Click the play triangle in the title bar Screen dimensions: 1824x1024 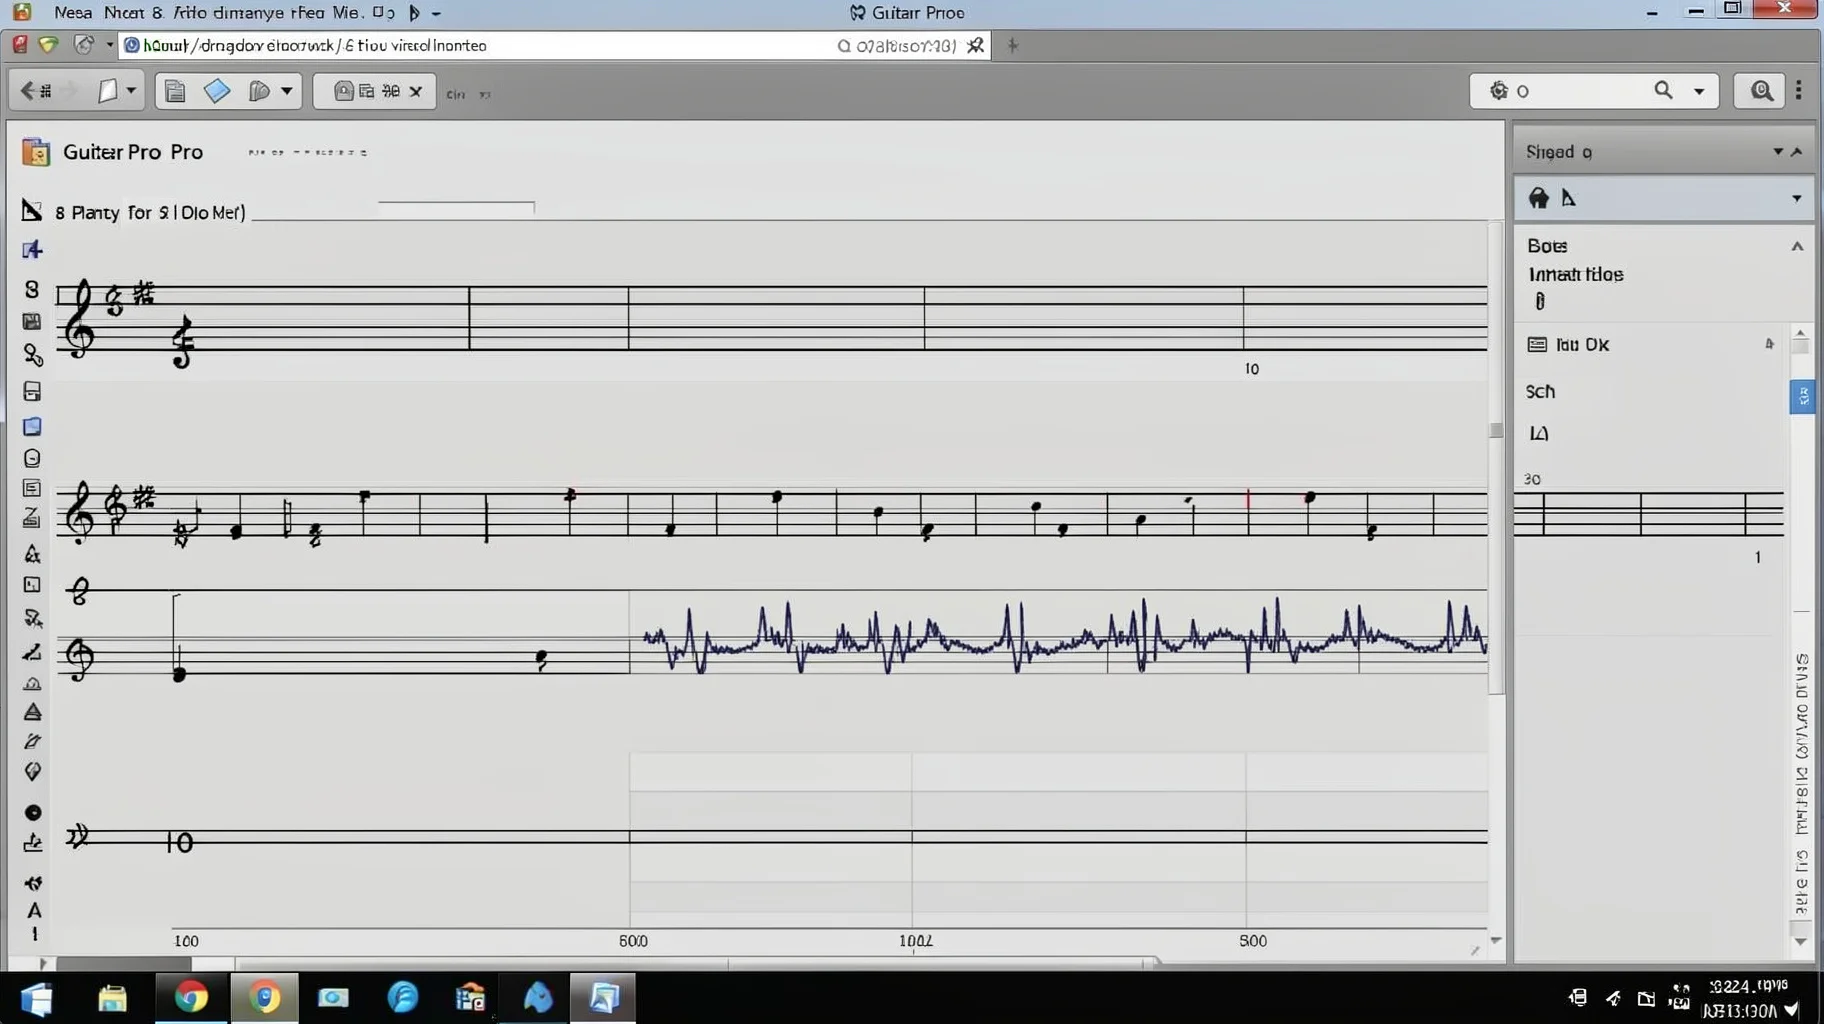414,13
